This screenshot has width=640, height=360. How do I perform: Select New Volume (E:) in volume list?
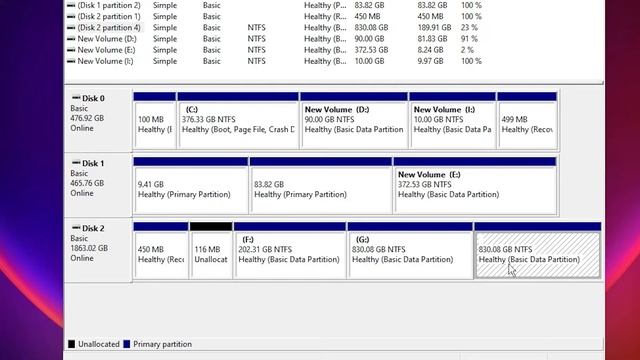[x=107, y=50]
